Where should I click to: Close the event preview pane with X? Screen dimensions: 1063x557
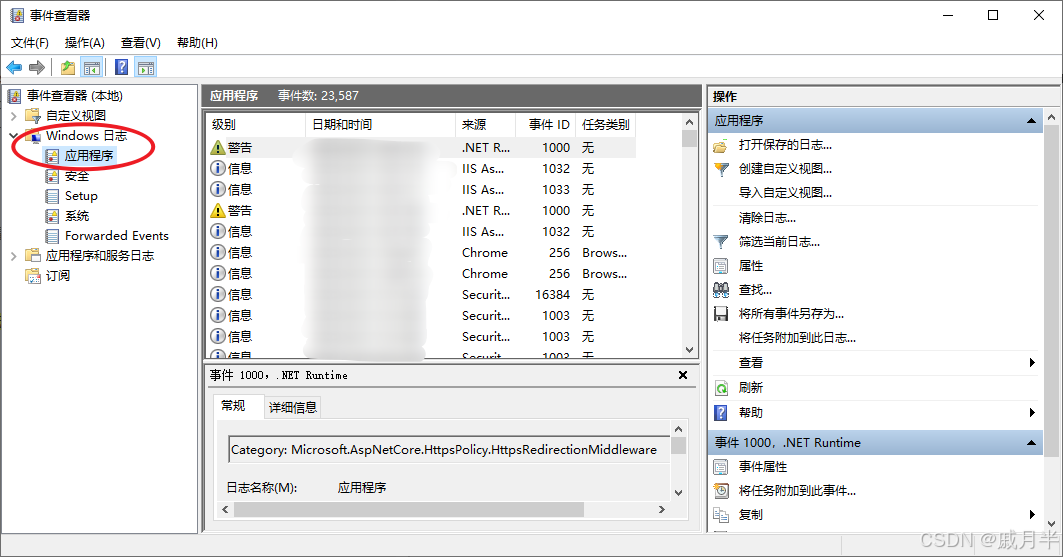click(683, 375)
